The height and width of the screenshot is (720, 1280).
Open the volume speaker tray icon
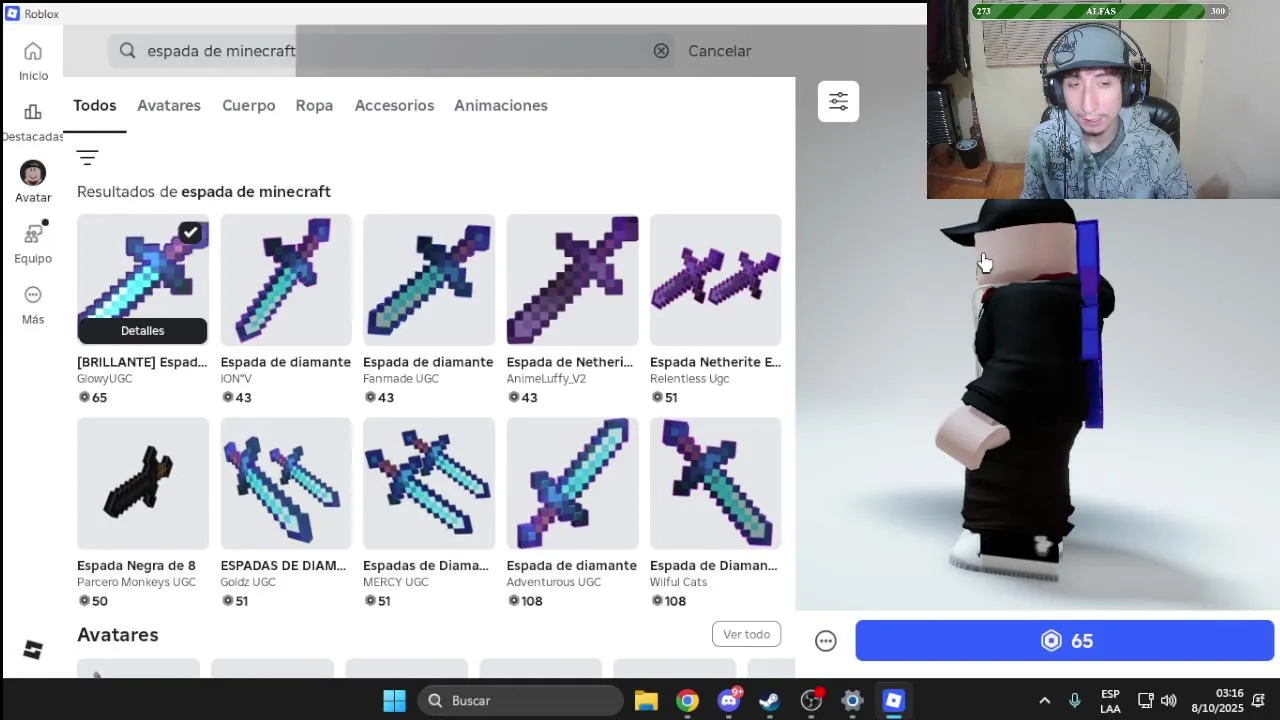tap(1169, 701)
